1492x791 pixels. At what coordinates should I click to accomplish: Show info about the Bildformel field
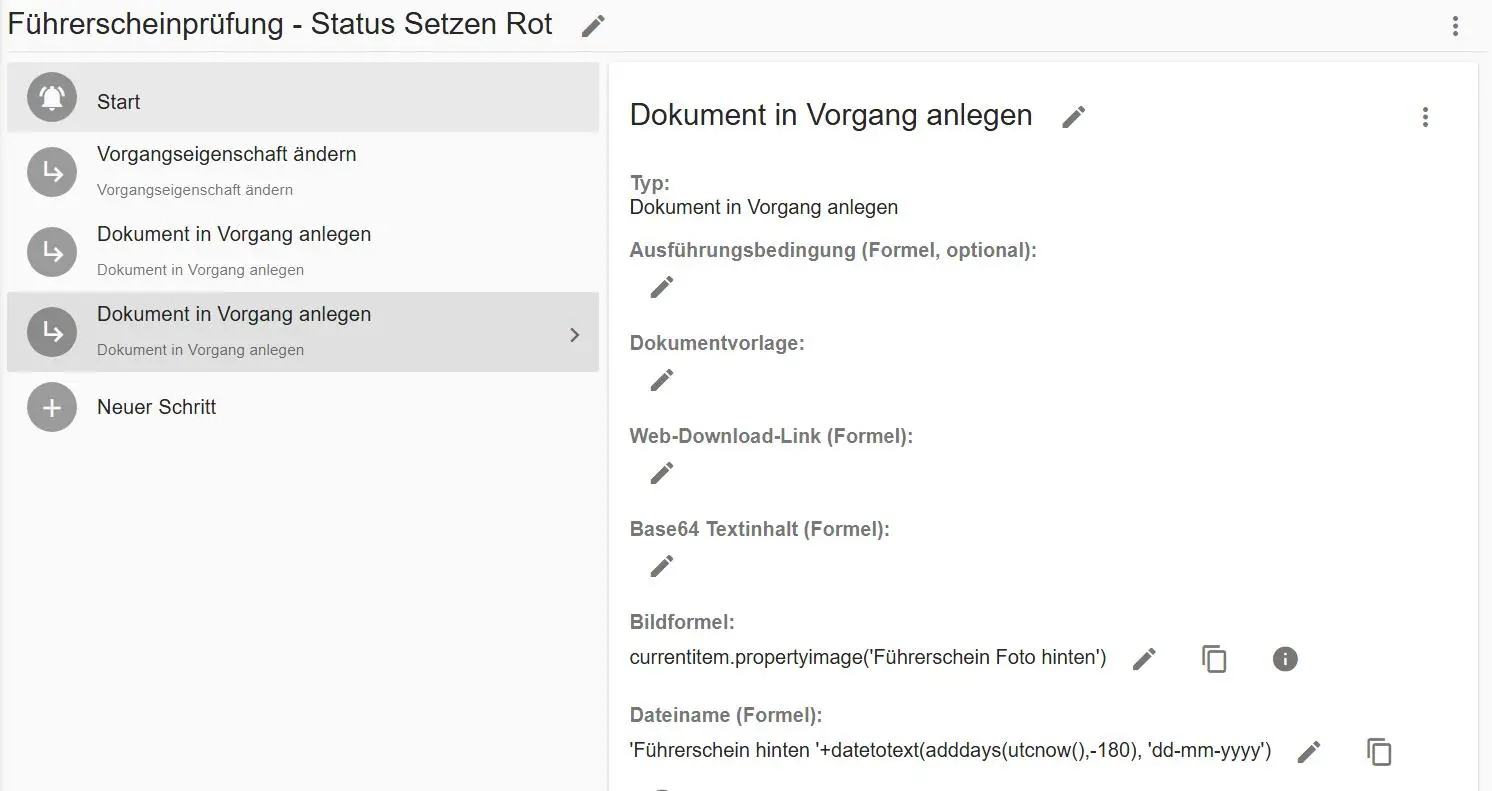[x=1285, y=659]
